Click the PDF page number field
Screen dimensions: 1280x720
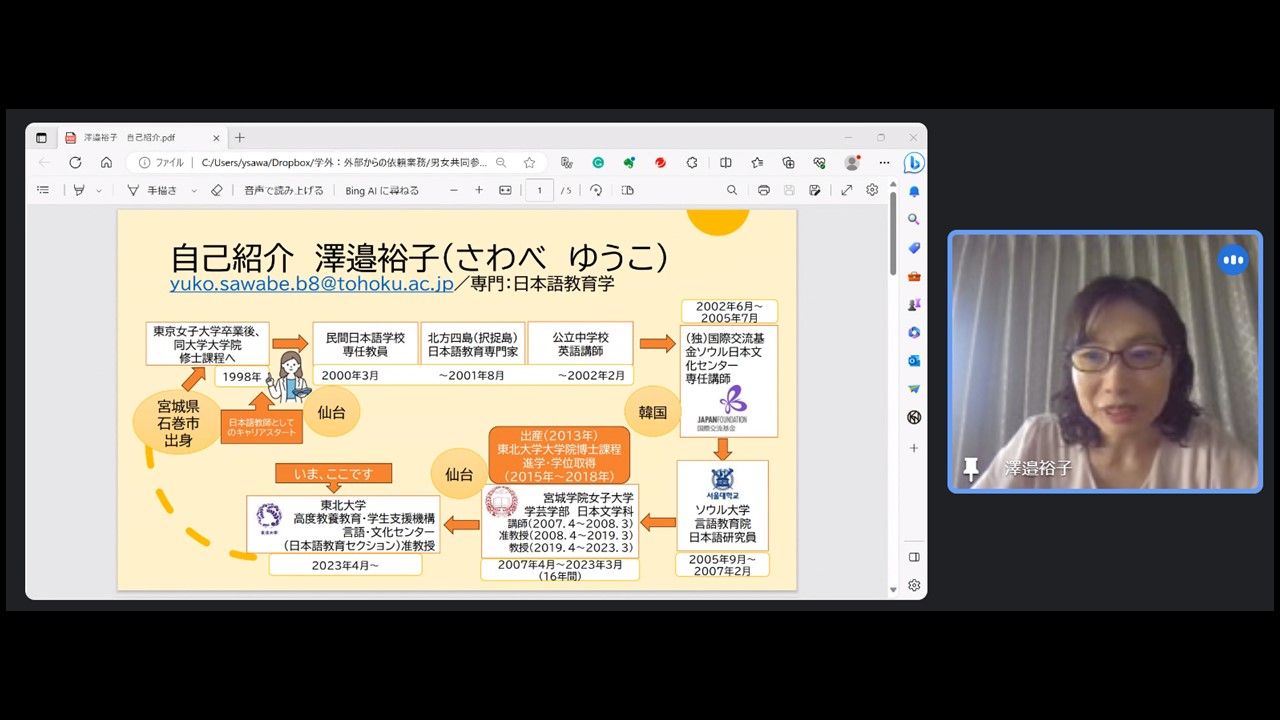pos(540,190)
